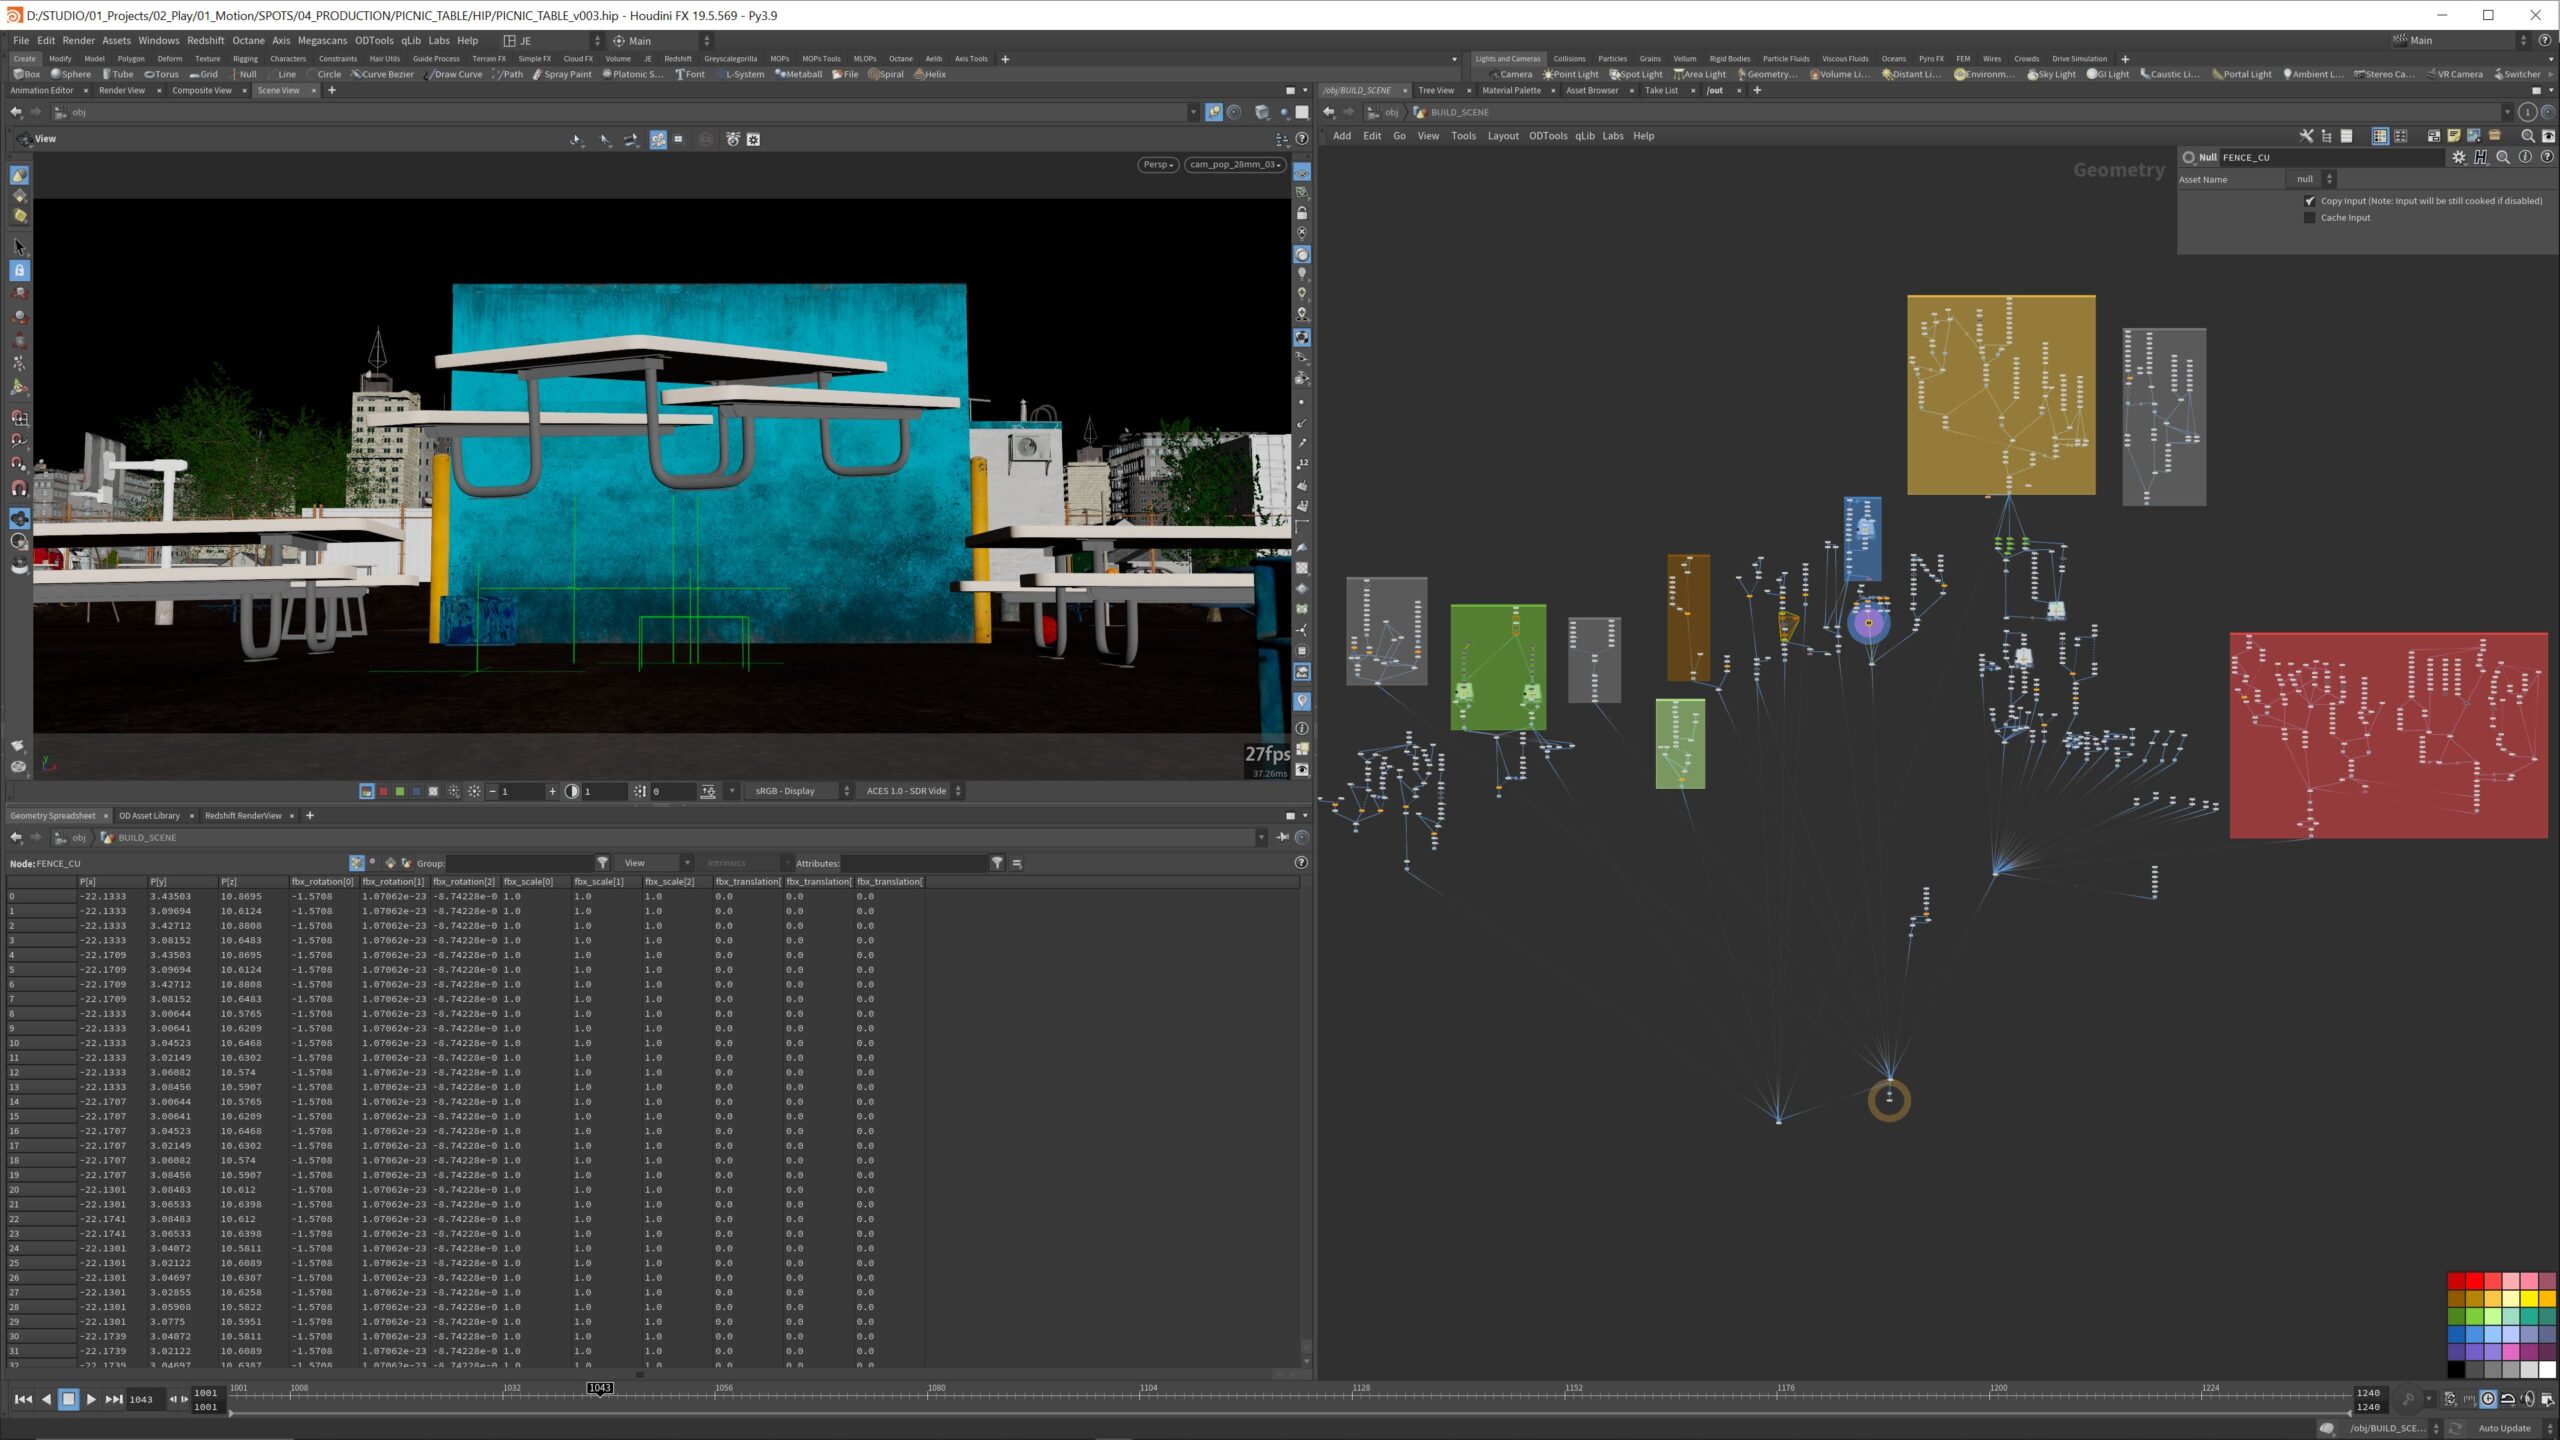Open the ACES 1.0 - SDR Video dropdown
Viewport: 2560px width, 1440px height.
[911, 791]
